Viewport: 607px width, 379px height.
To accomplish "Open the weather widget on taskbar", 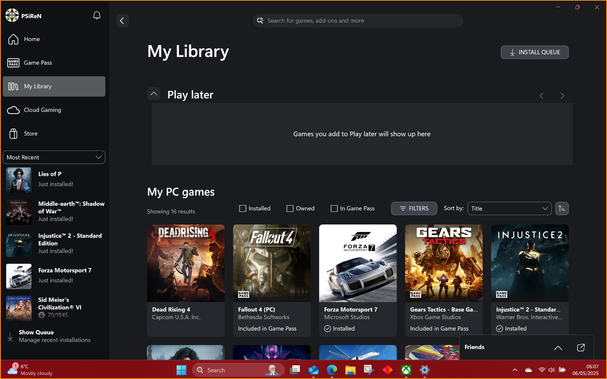I will point(30,370).
